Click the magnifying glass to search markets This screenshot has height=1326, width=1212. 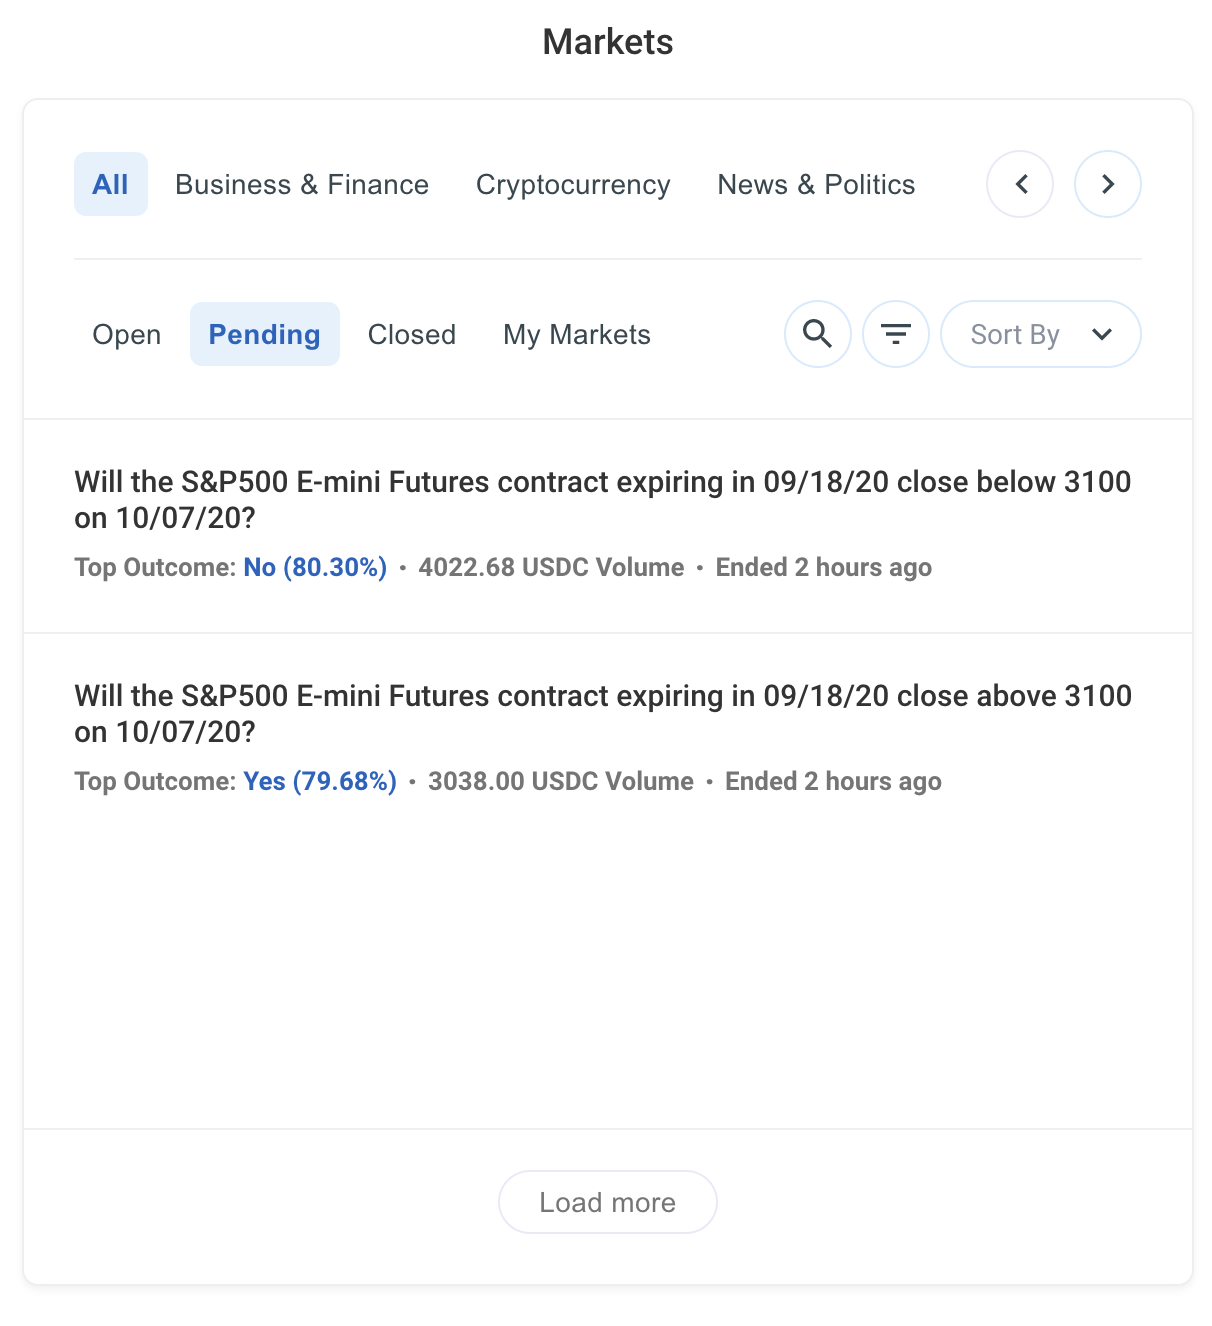pos(817,334)
